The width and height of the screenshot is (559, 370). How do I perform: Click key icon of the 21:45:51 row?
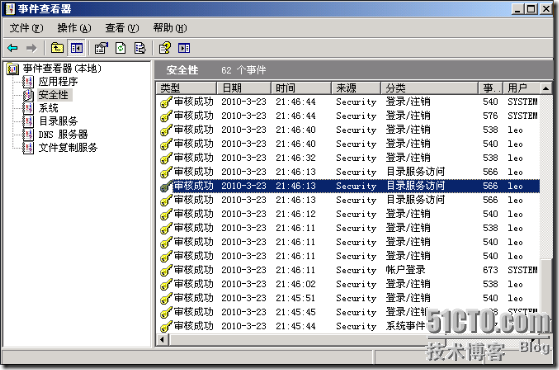166,298
